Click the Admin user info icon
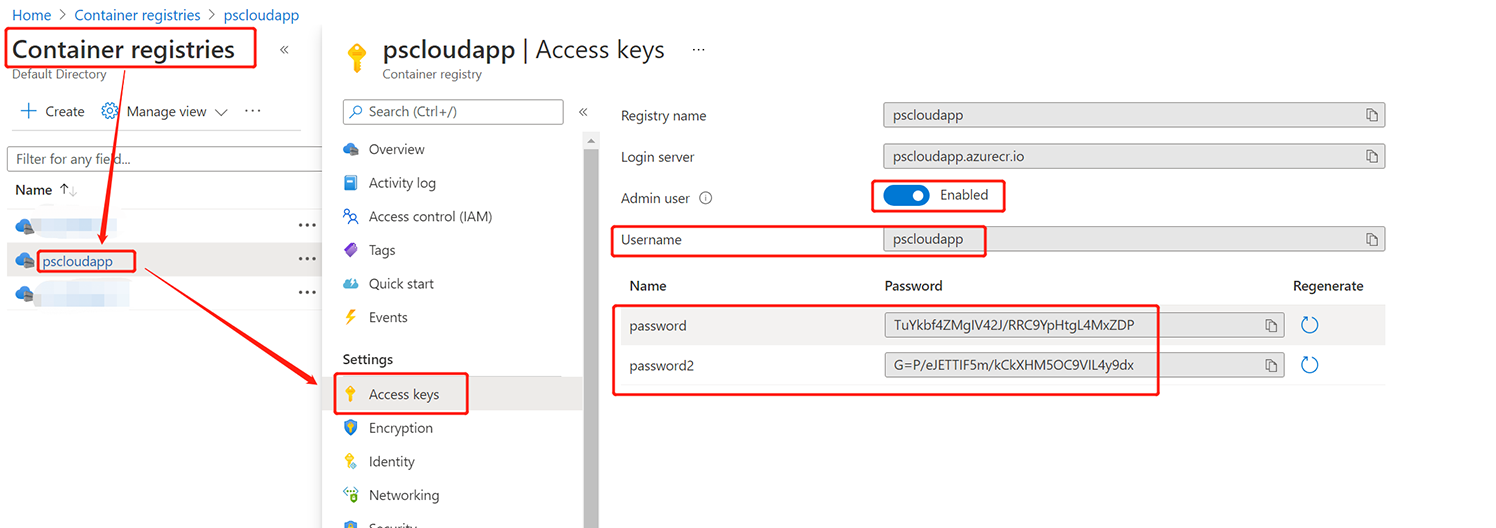Screen dimensions: 1496x528 pos(706,198)
